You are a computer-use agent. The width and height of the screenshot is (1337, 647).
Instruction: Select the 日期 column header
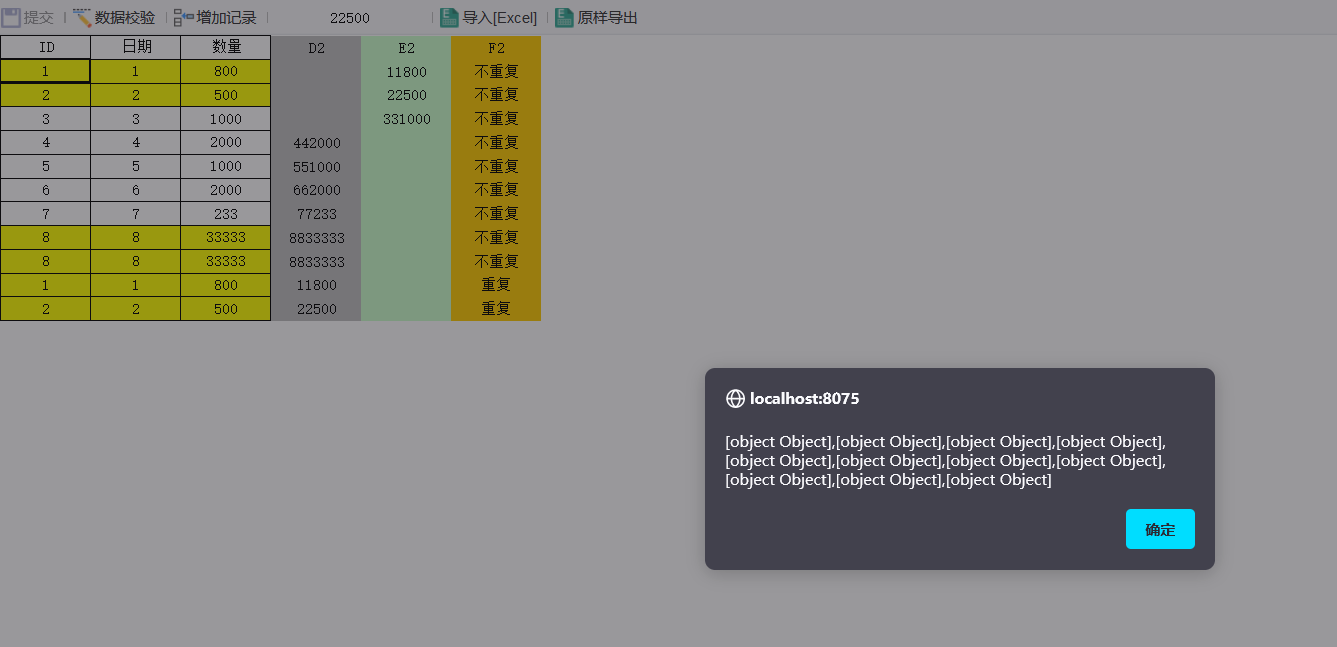pyautogui.click(x=136, y=47)
